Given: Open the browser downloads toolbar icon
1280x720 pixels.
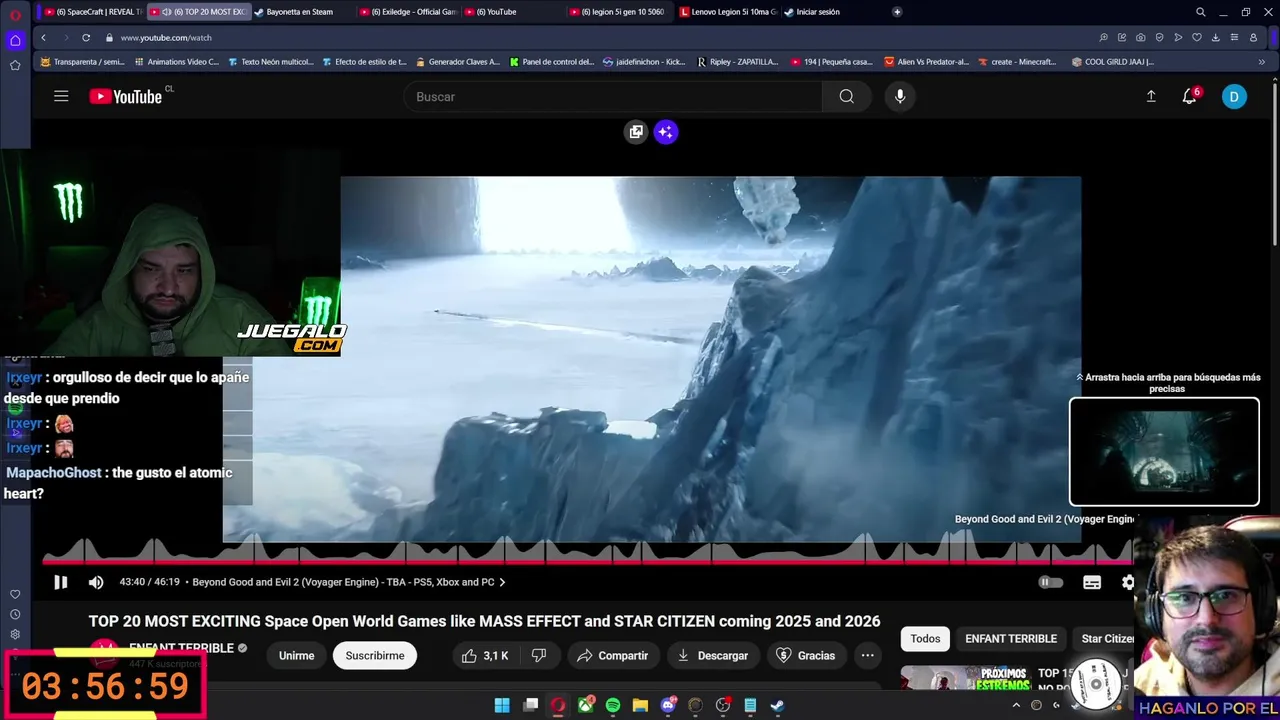Looking at the screenshot, I should coord(1215,37).
